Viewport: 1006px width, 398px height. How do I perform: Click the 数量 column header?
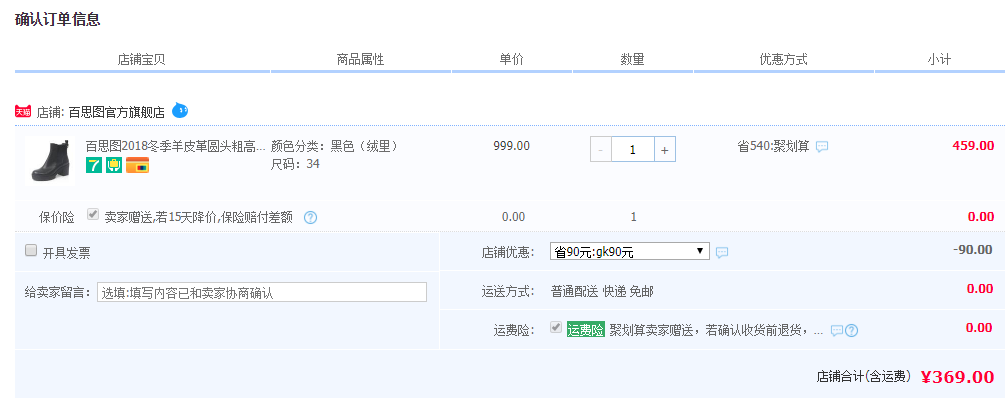pos(632,60)
